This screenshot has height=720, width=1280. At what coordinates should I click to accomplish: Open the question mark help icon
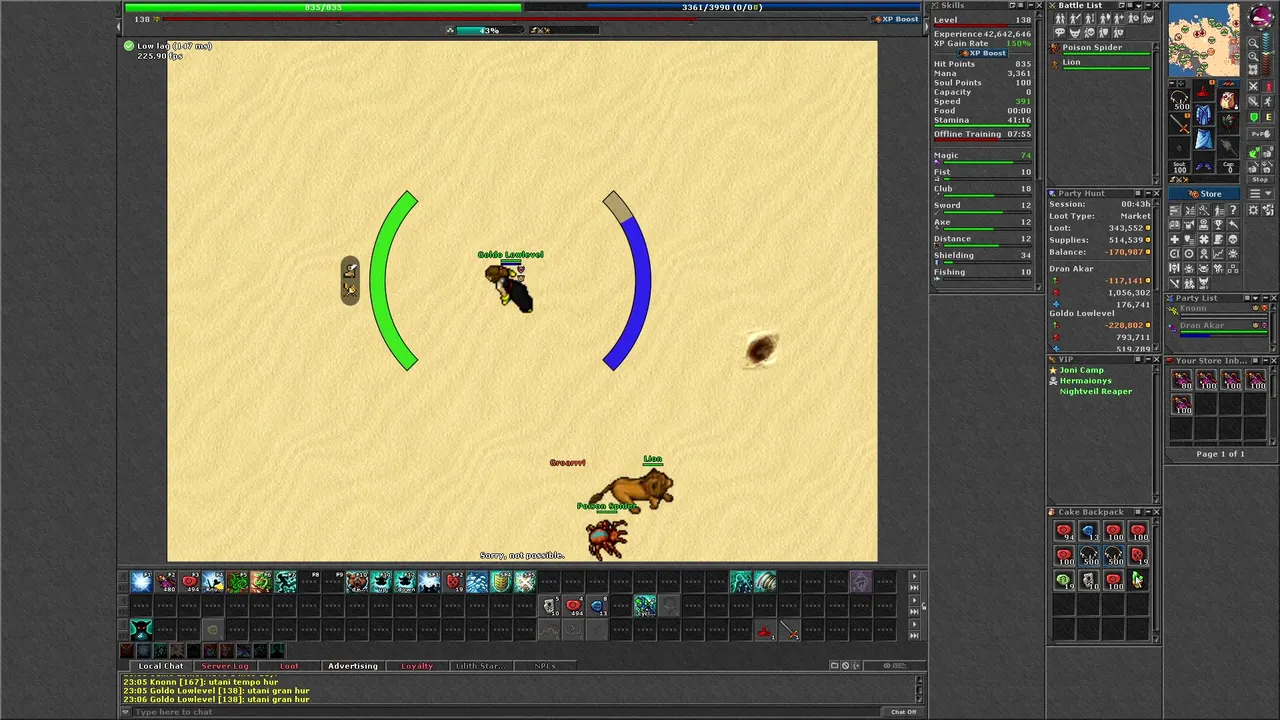point(1233,210)
